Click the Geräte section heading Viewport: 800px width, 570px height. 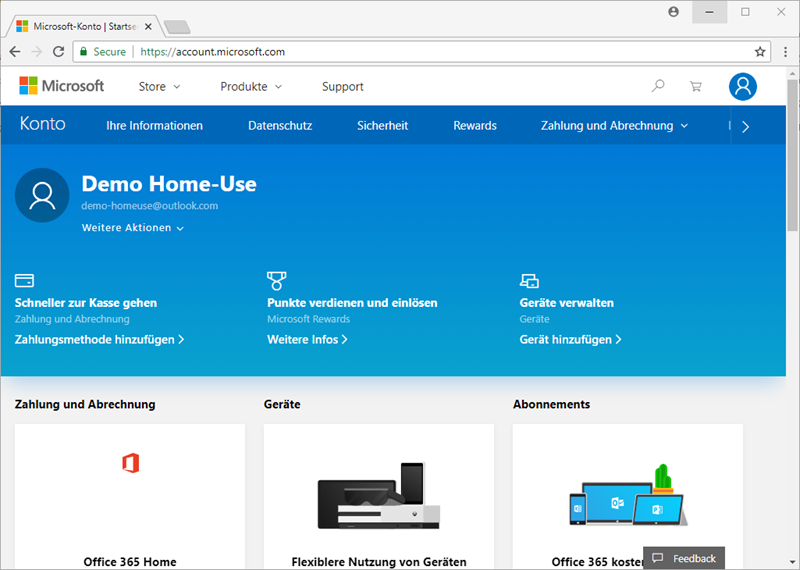pos(282,404)
